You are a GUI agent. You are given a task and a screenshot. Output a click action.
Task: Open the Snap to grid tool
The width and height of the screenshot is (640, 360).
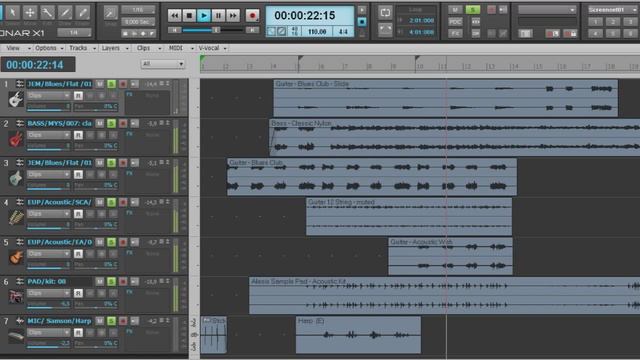[110, 13]
